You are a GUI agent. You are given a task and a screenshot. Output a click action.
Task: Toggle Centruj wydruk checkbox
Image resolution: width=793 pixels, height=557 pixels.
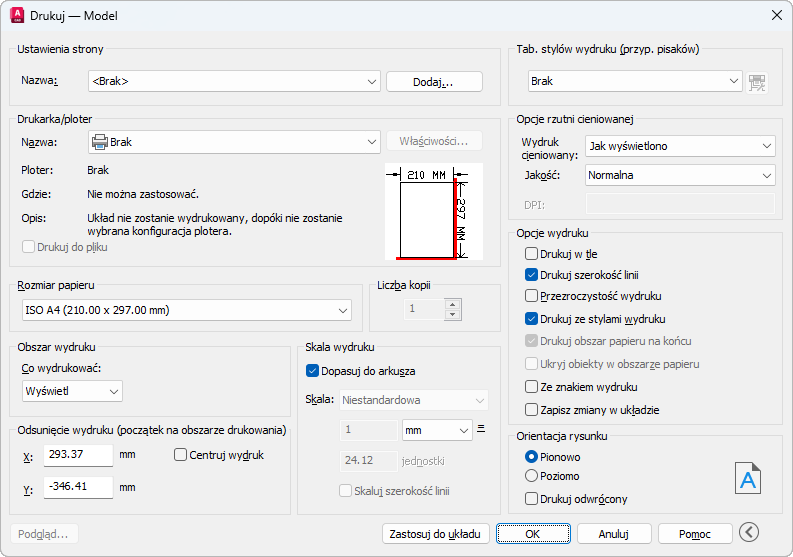coord(181,455)
